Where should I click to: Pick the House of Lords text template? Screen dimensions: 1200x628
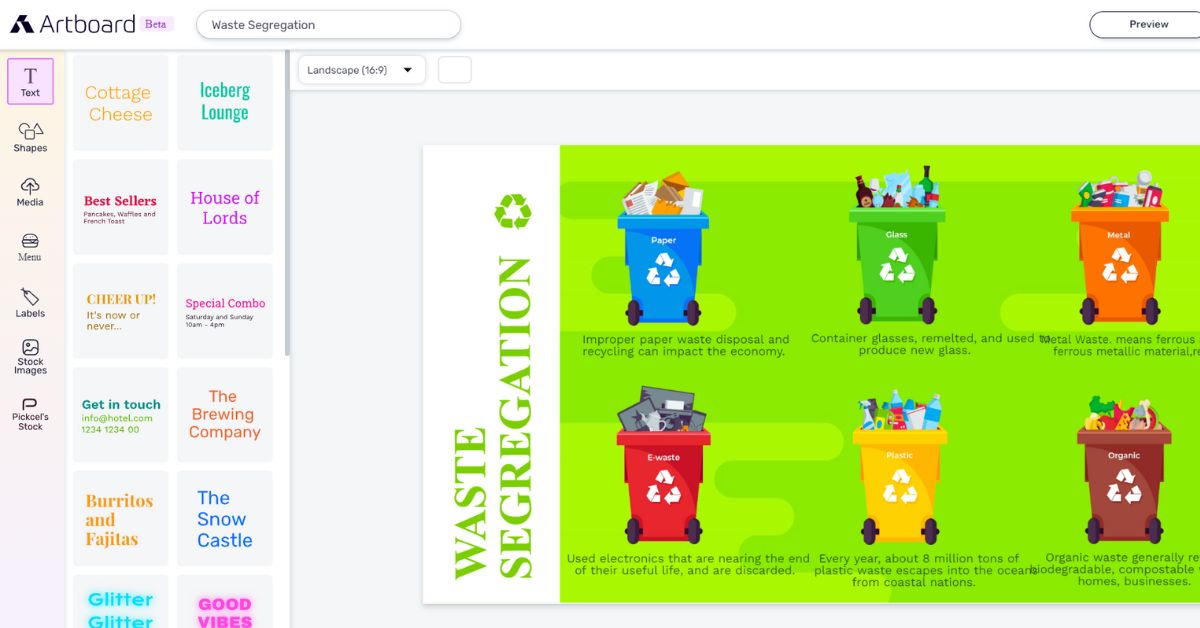click(x=225, y=207)
